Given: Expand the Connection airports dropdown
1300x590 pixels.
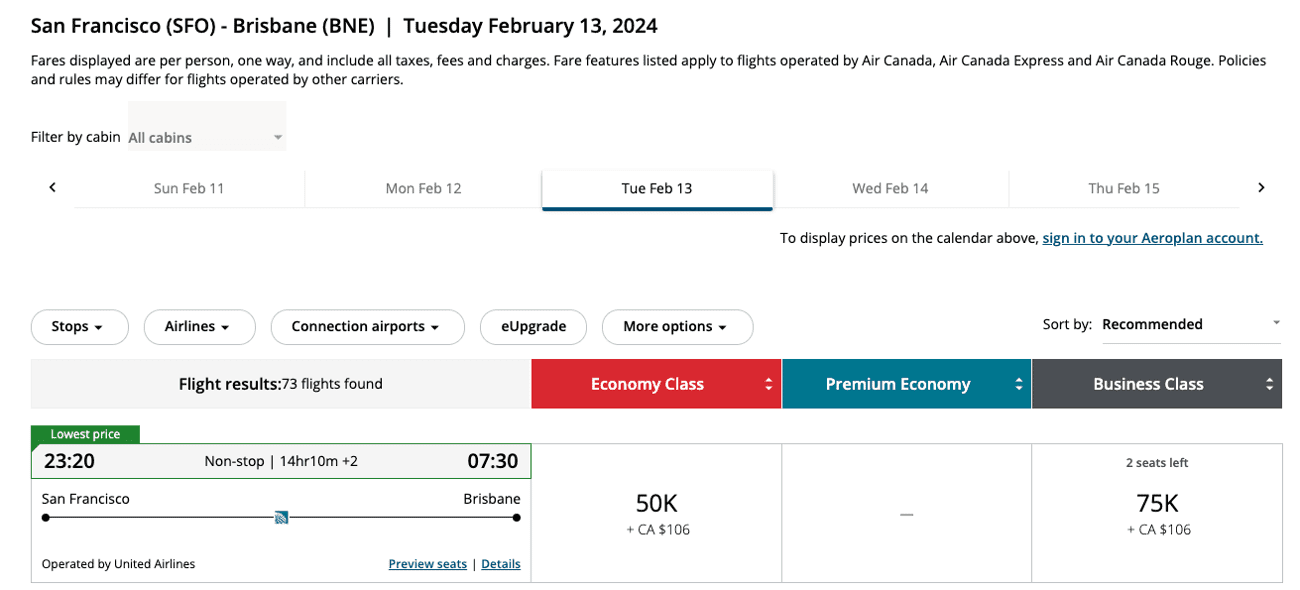Looking at the screenshot, I should pyautogui.click(x=367, y=326).
